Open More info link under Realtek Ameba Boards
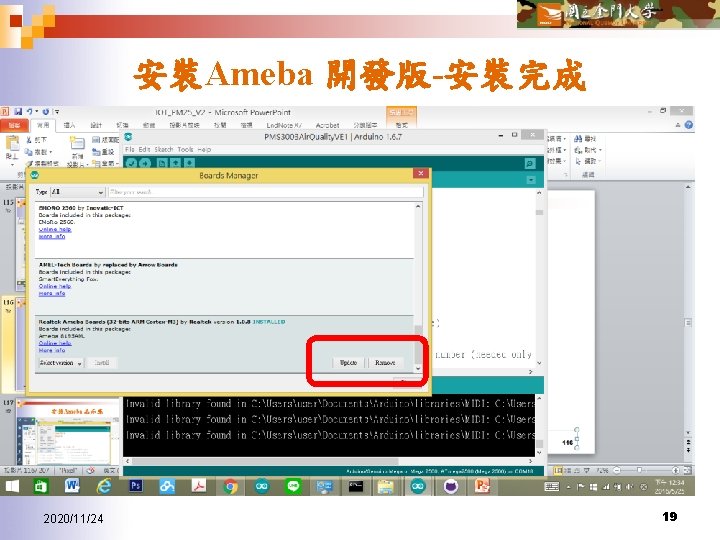The height and width of the screenshot is (540, 720). tap(52, 350)
